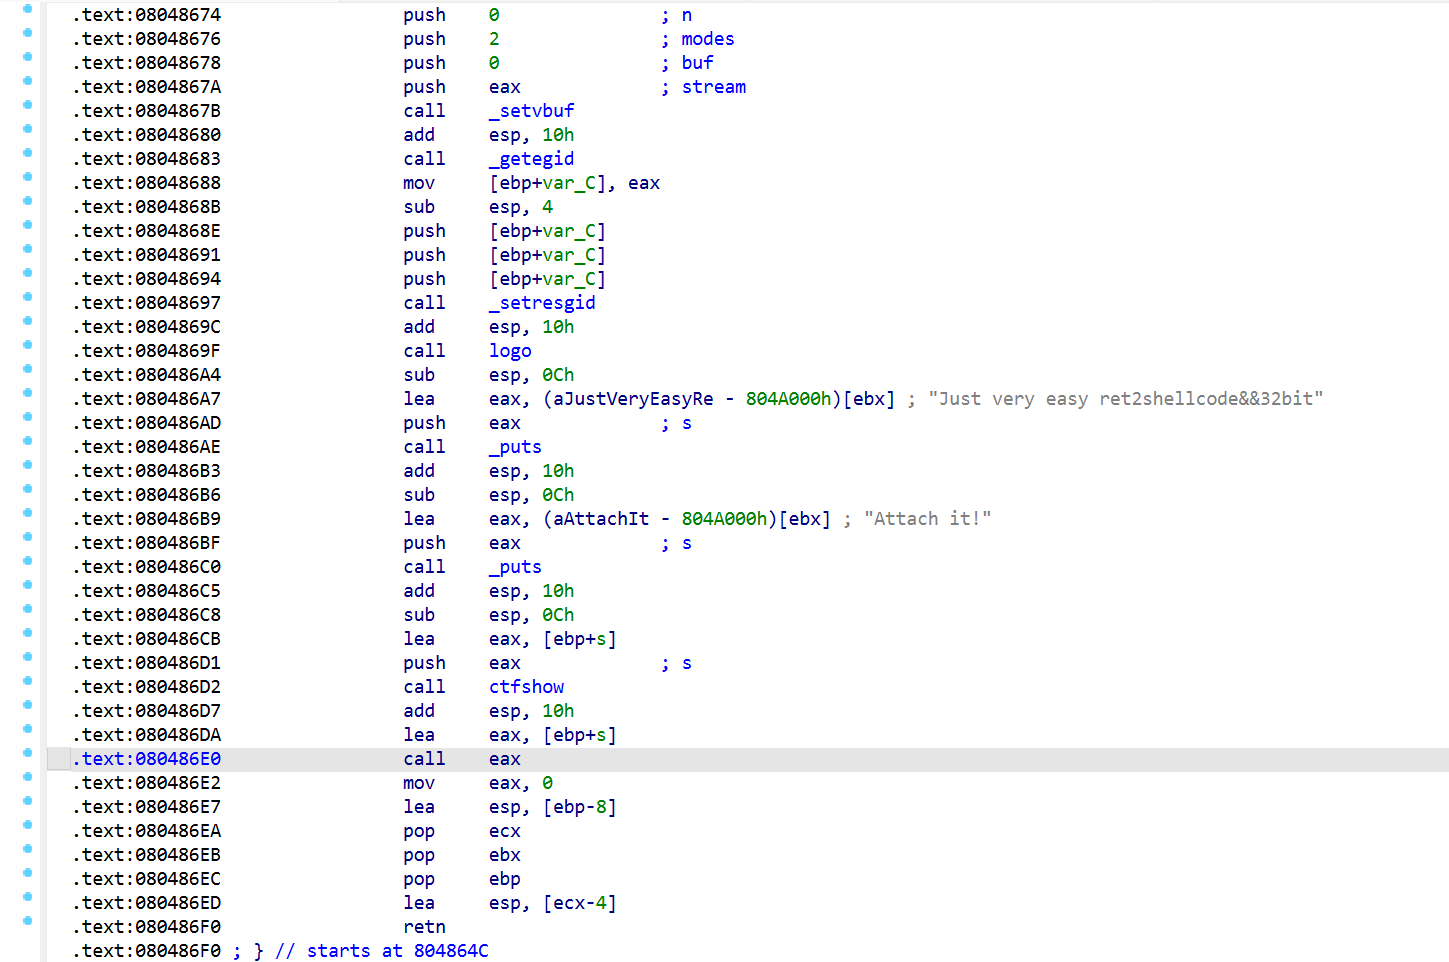The height and width of the screenshot is (962, 1449).
Task: Toggle the breakpoint dot next to 0804867B
Action: 27,105
